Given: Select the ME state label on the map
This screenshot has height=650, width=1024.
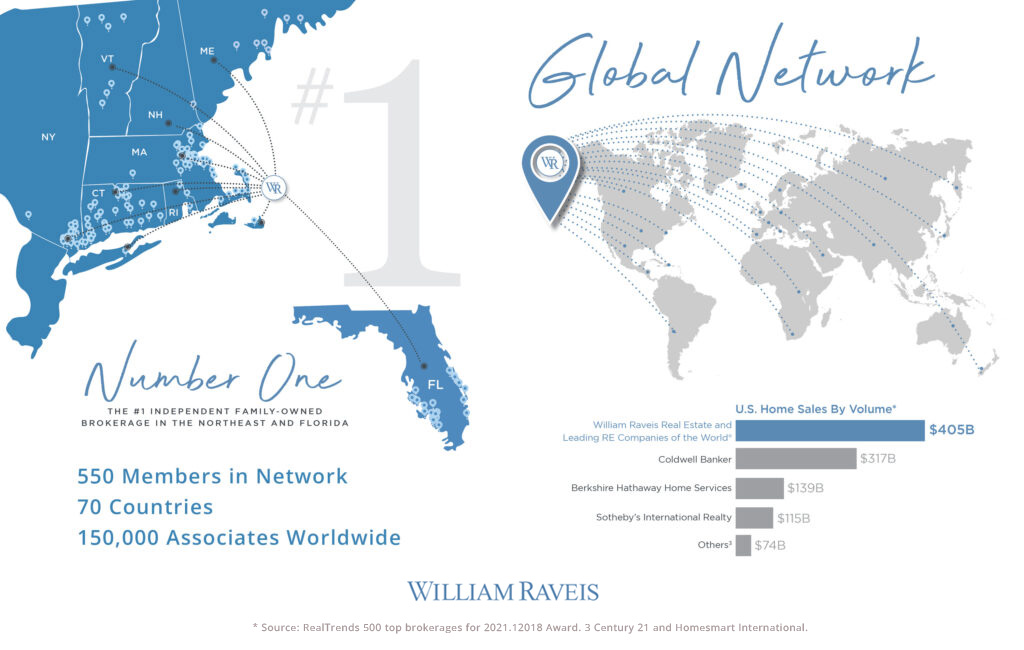Looking at the screenshot, I should [207, 51].
